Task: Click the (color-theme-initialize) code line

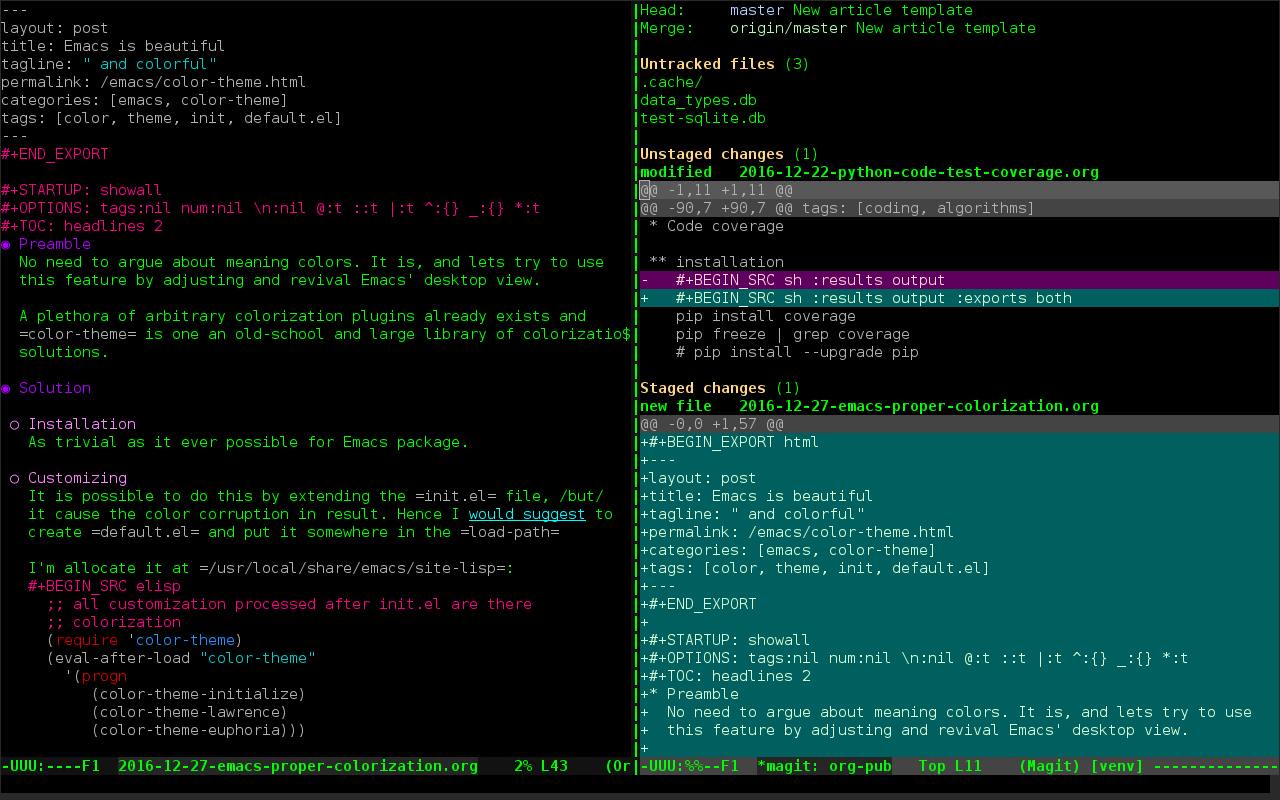Action: pos(199,694)
